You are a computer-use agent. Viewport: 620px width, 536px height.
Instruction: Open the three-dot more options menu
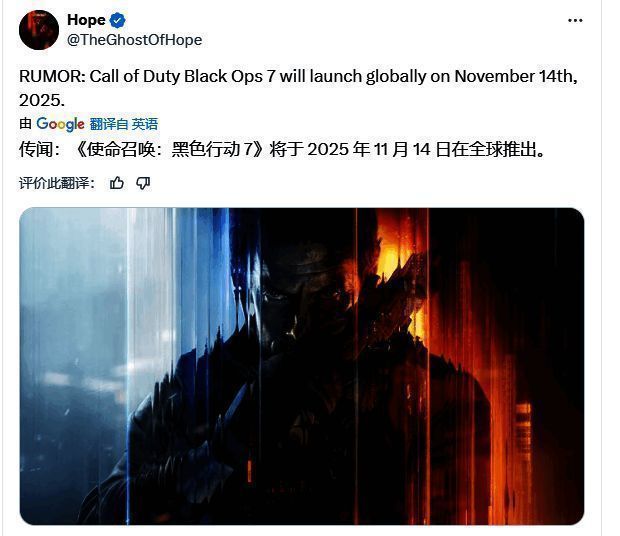coord(575,21)
